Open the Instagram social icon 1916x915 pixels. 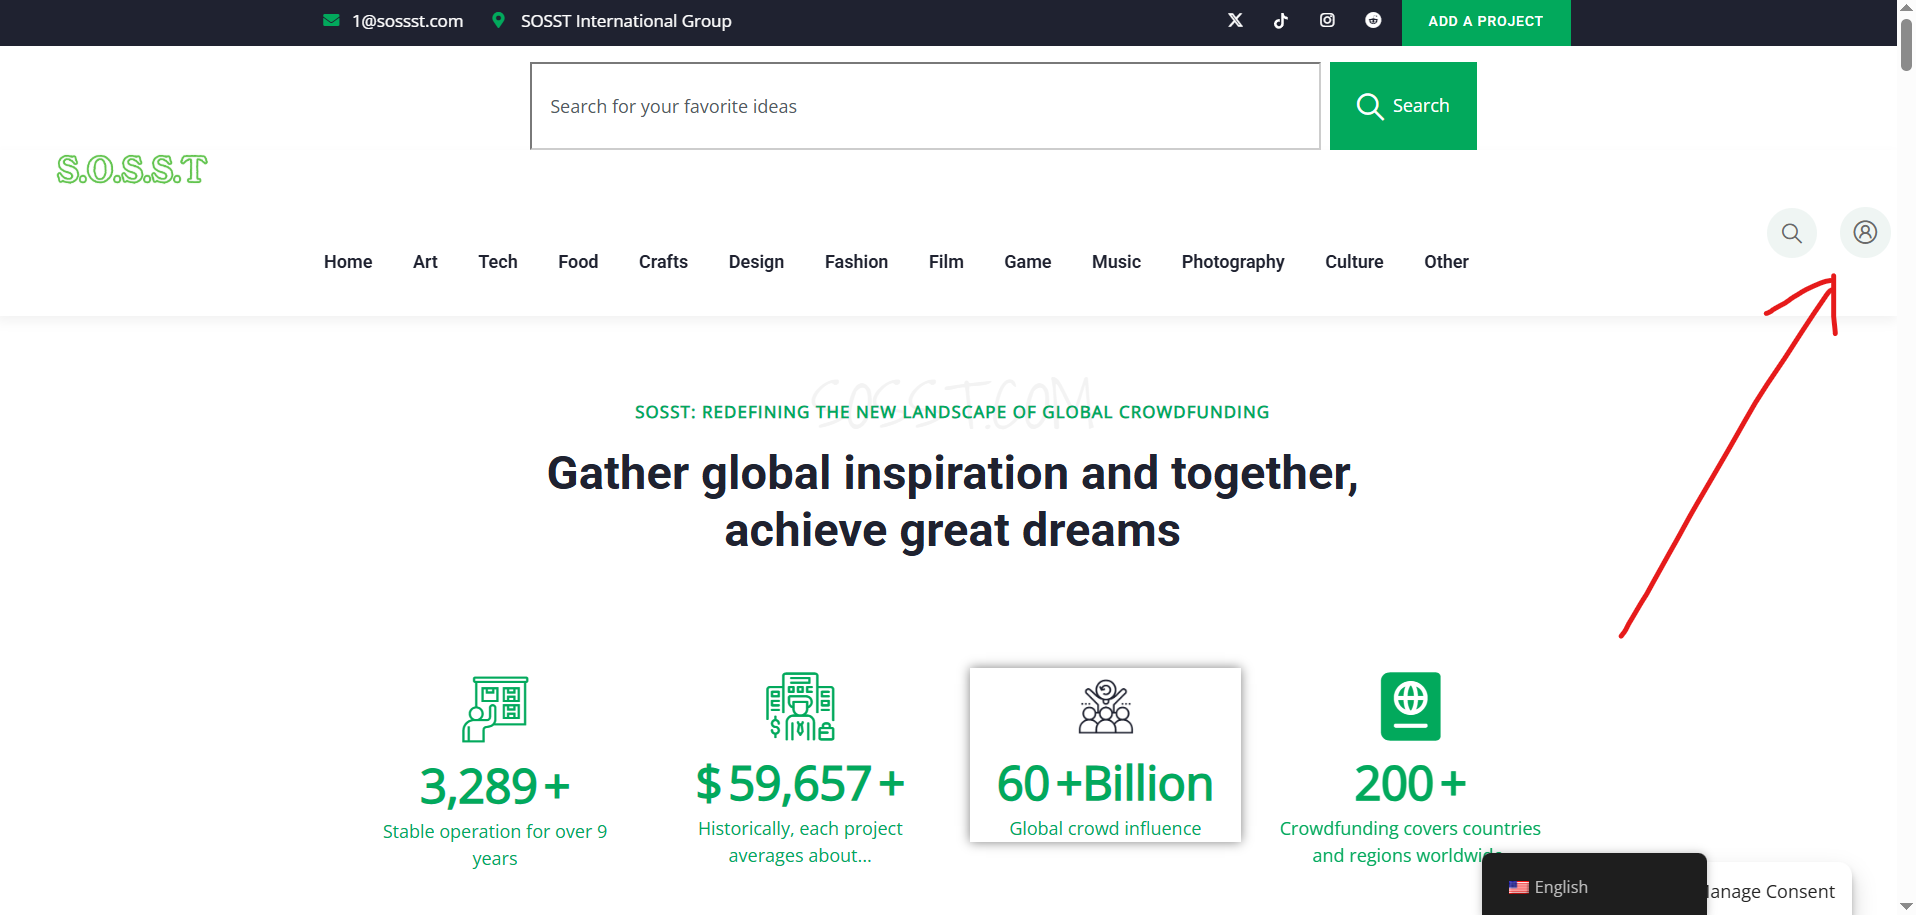(x=1327, y=20)
